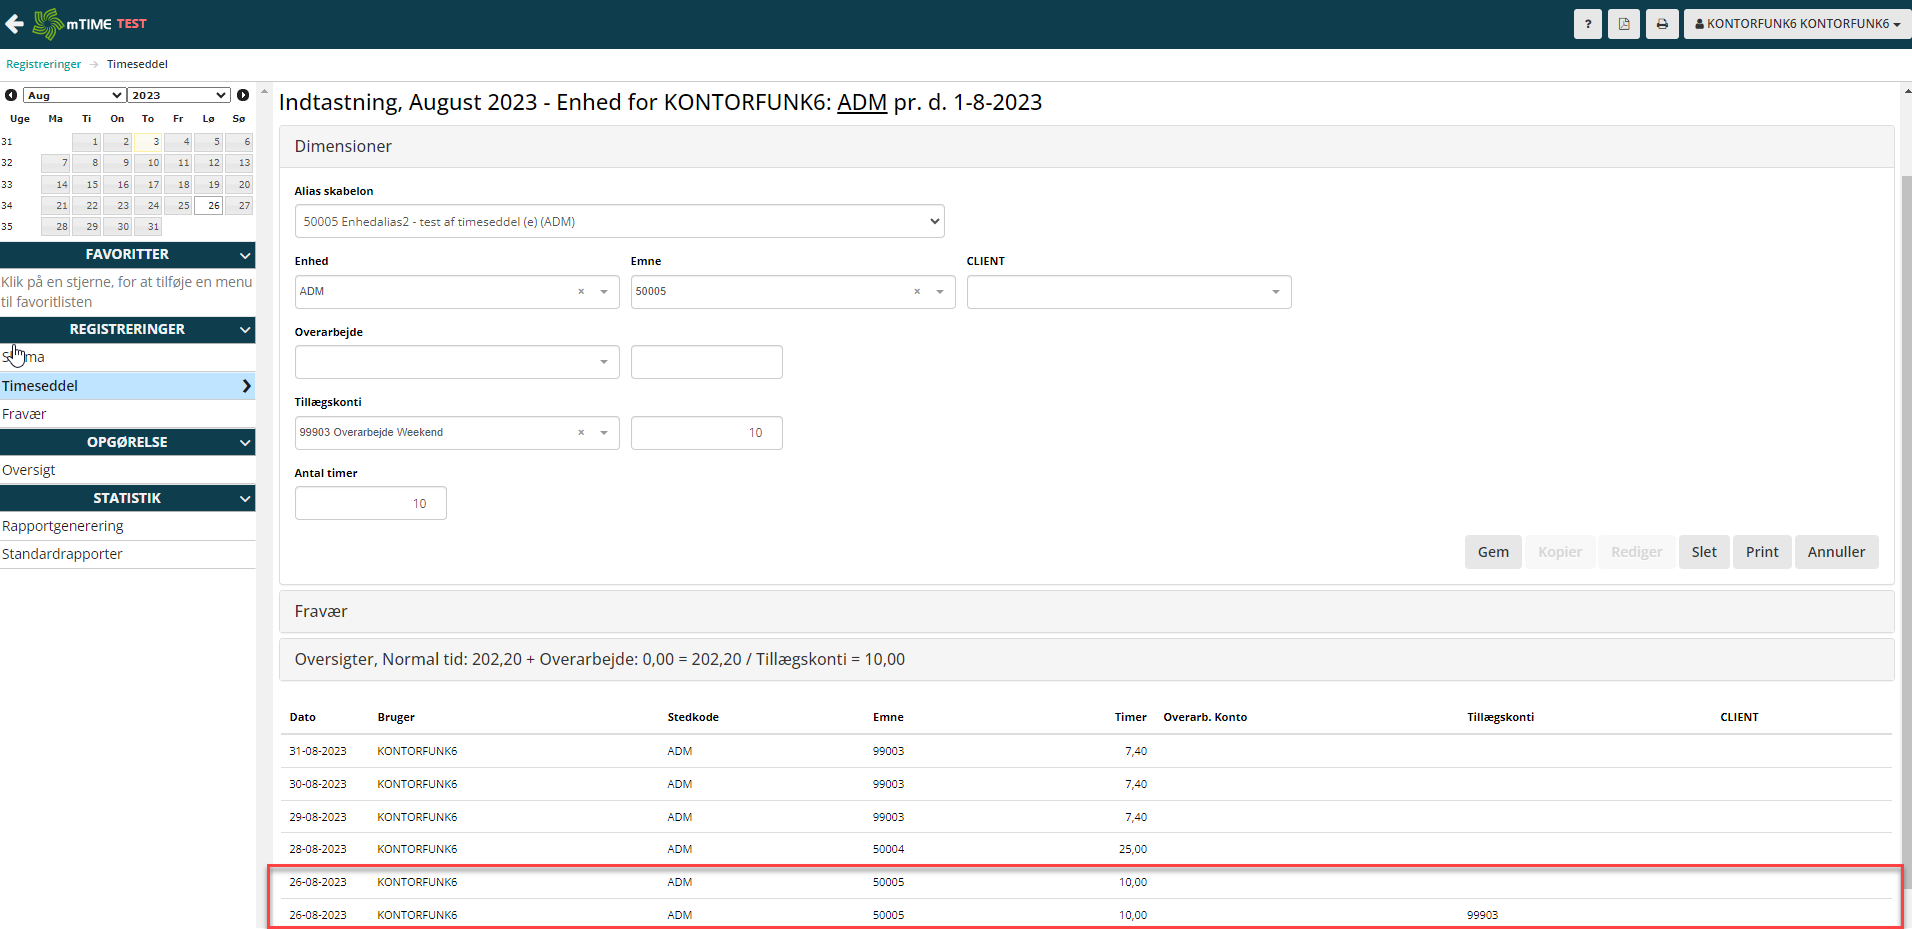This screenshot has width=1912, height=929.
Task: Open help with the question mark icon
Action: click(x=1587, y=24)
